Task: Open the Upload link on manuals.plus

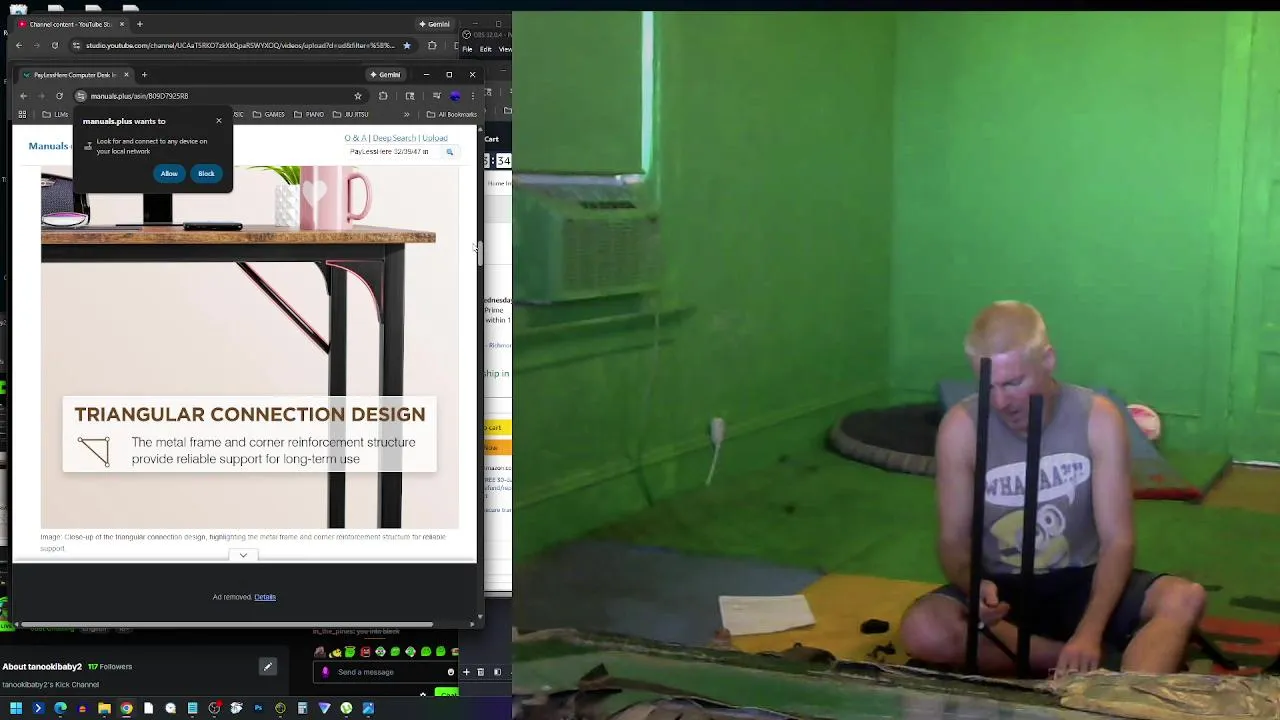Action: 435,138
